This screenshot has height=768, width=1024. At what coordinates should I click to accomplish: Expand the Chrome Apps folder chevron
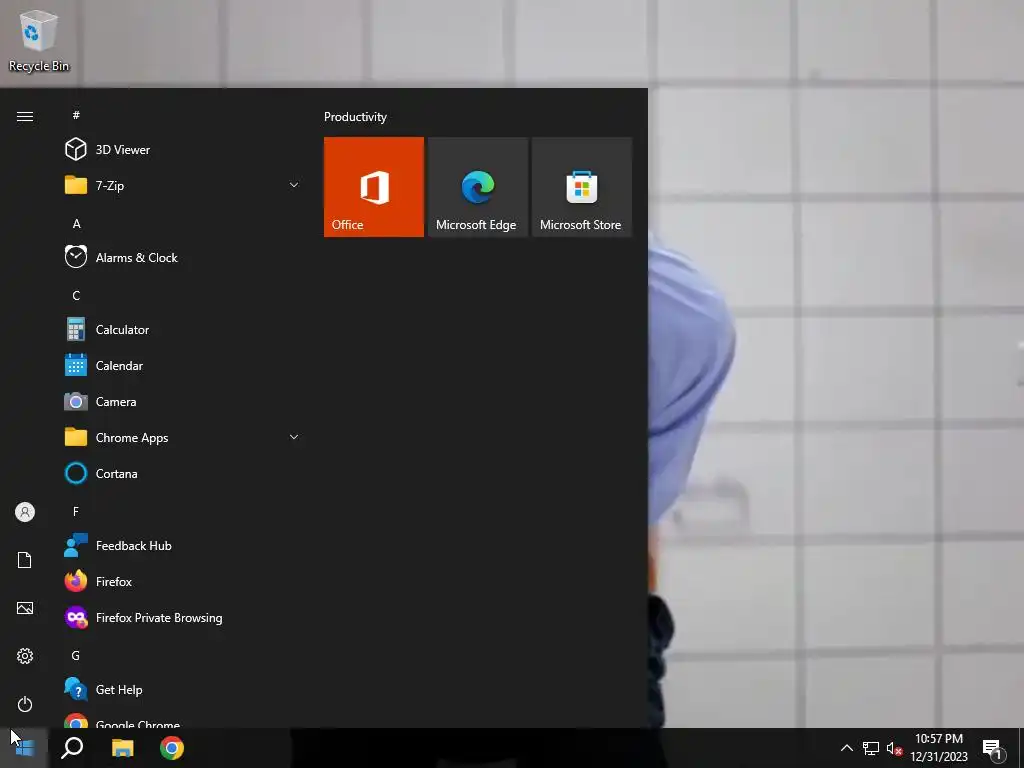(x=294, y=438)
